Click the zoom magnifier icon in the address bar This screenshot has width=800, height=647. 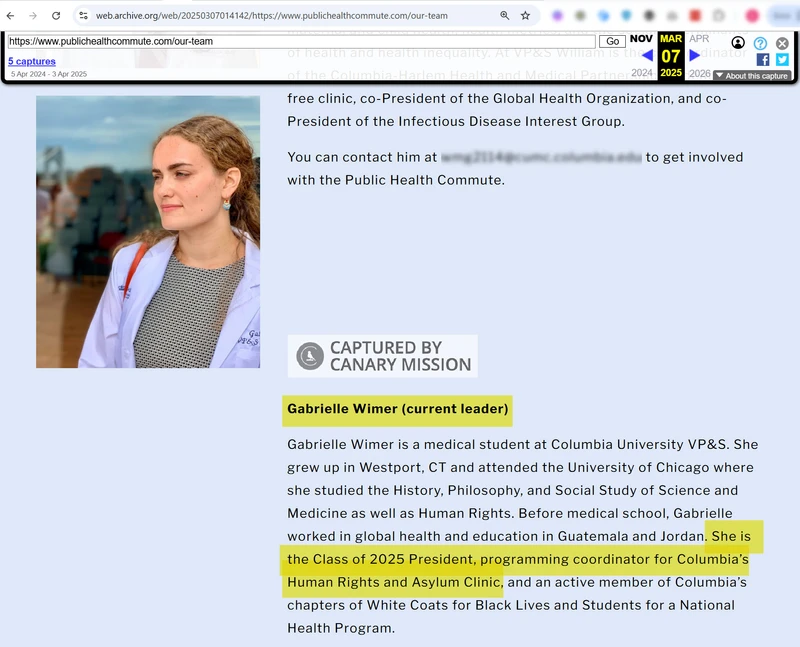pos(505,16)
